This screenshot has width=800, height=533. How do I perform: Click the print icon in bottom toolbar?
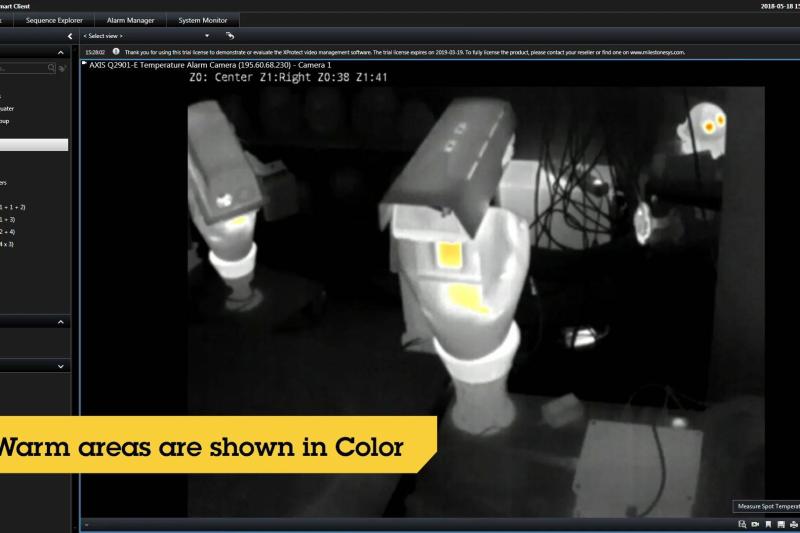tap(793, 524)
